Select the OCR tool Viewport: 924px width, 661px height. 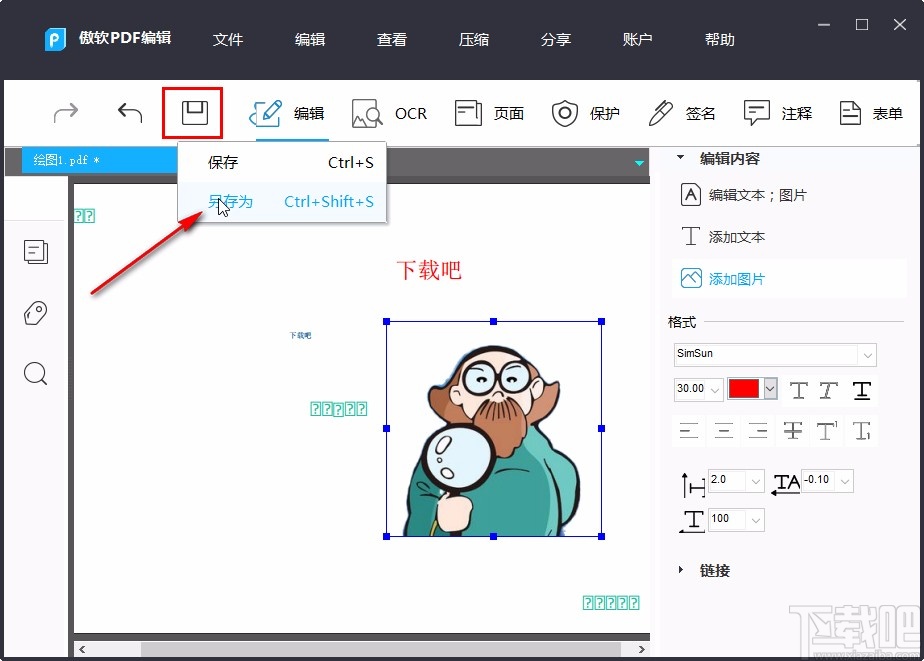[389, 113]
